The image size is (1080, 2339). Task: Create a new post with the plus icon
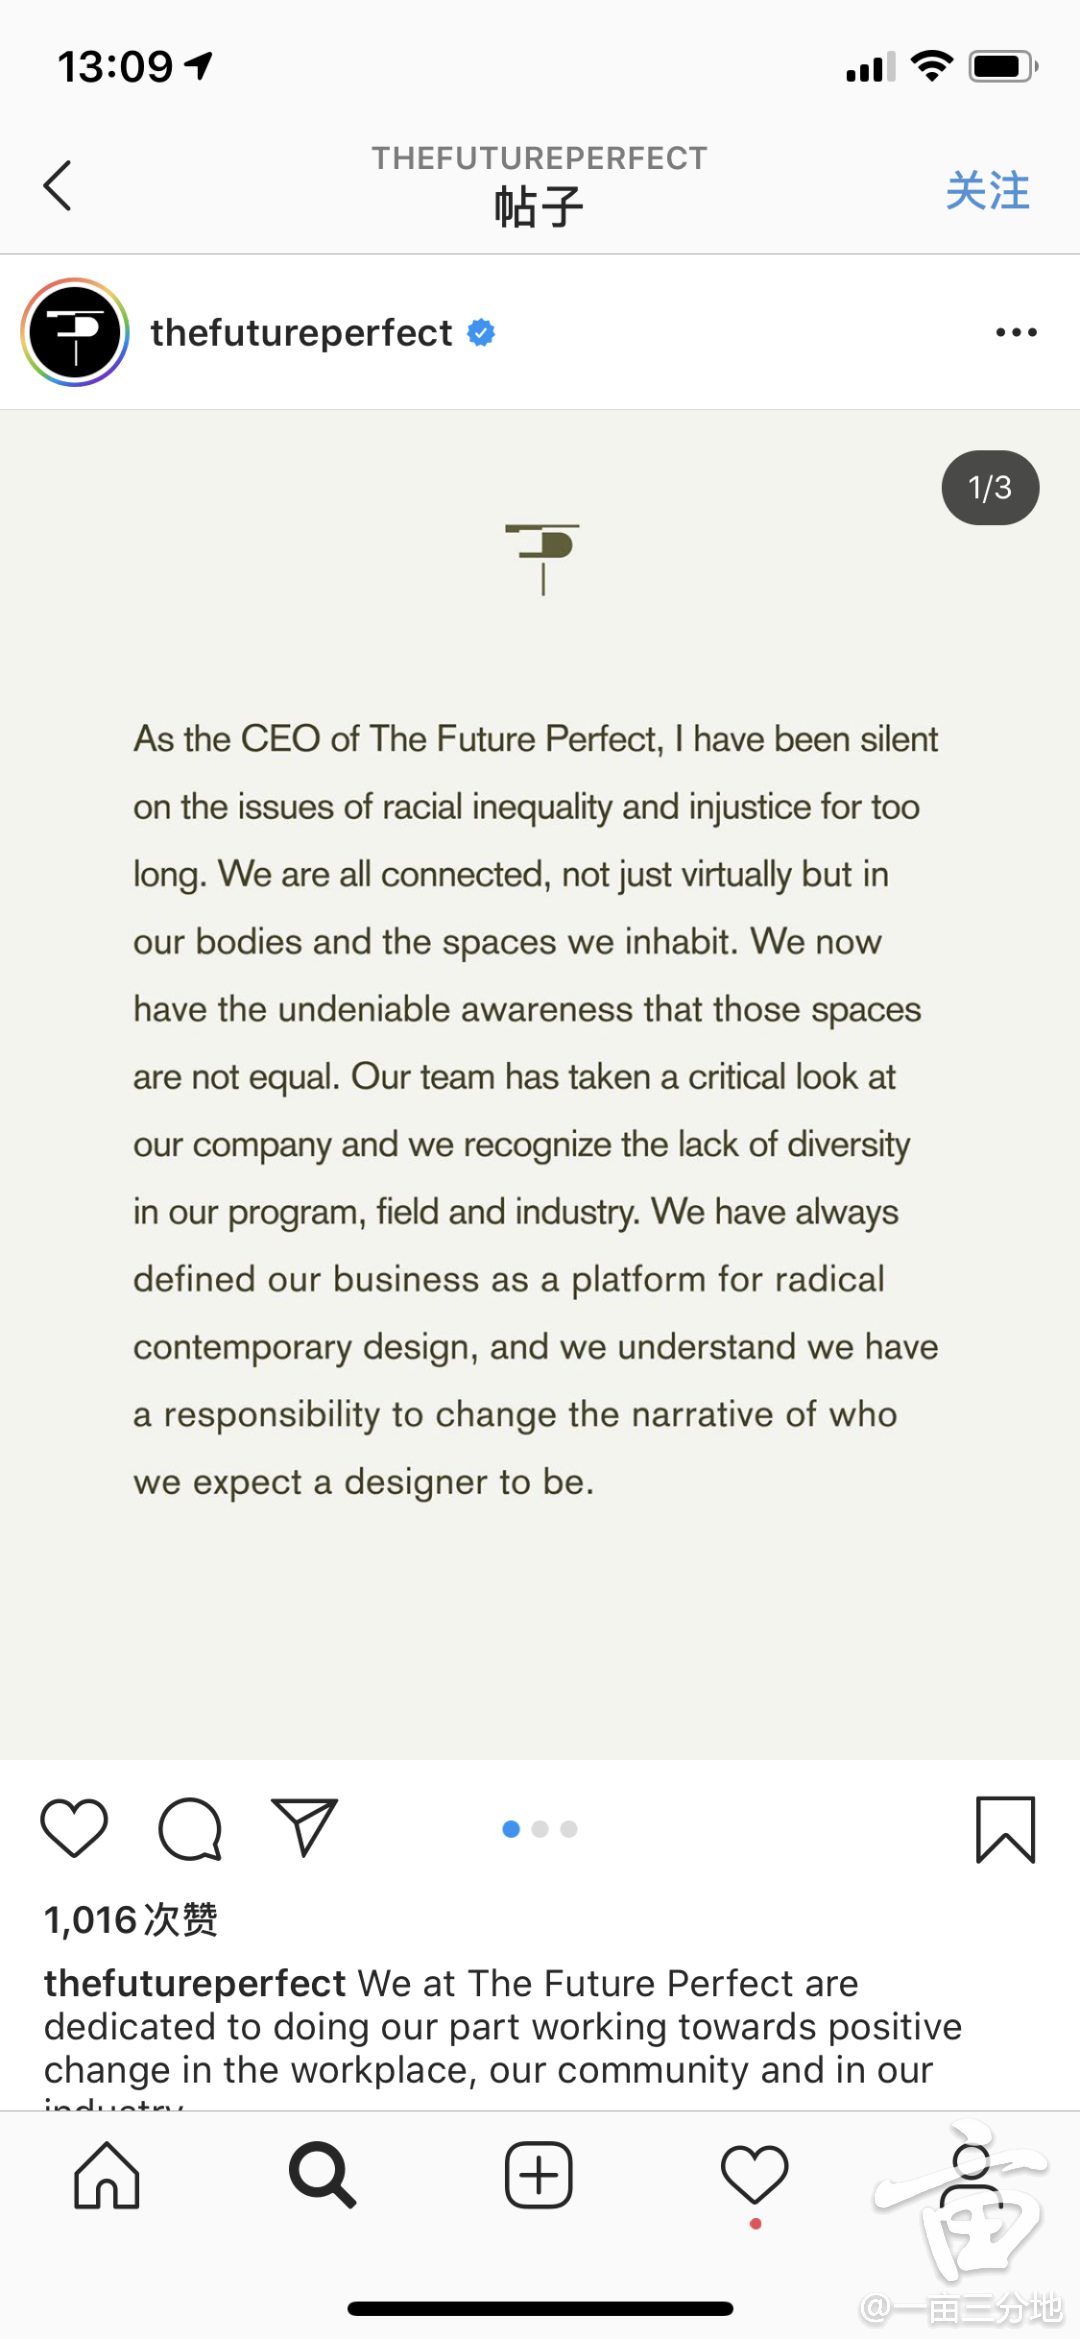pyautogui.click(x=538, y=2175)
